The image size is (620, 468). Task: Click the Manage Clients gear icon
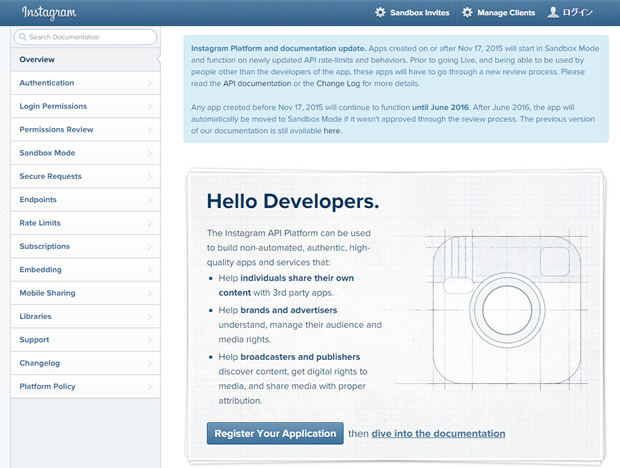click(467, 13)
